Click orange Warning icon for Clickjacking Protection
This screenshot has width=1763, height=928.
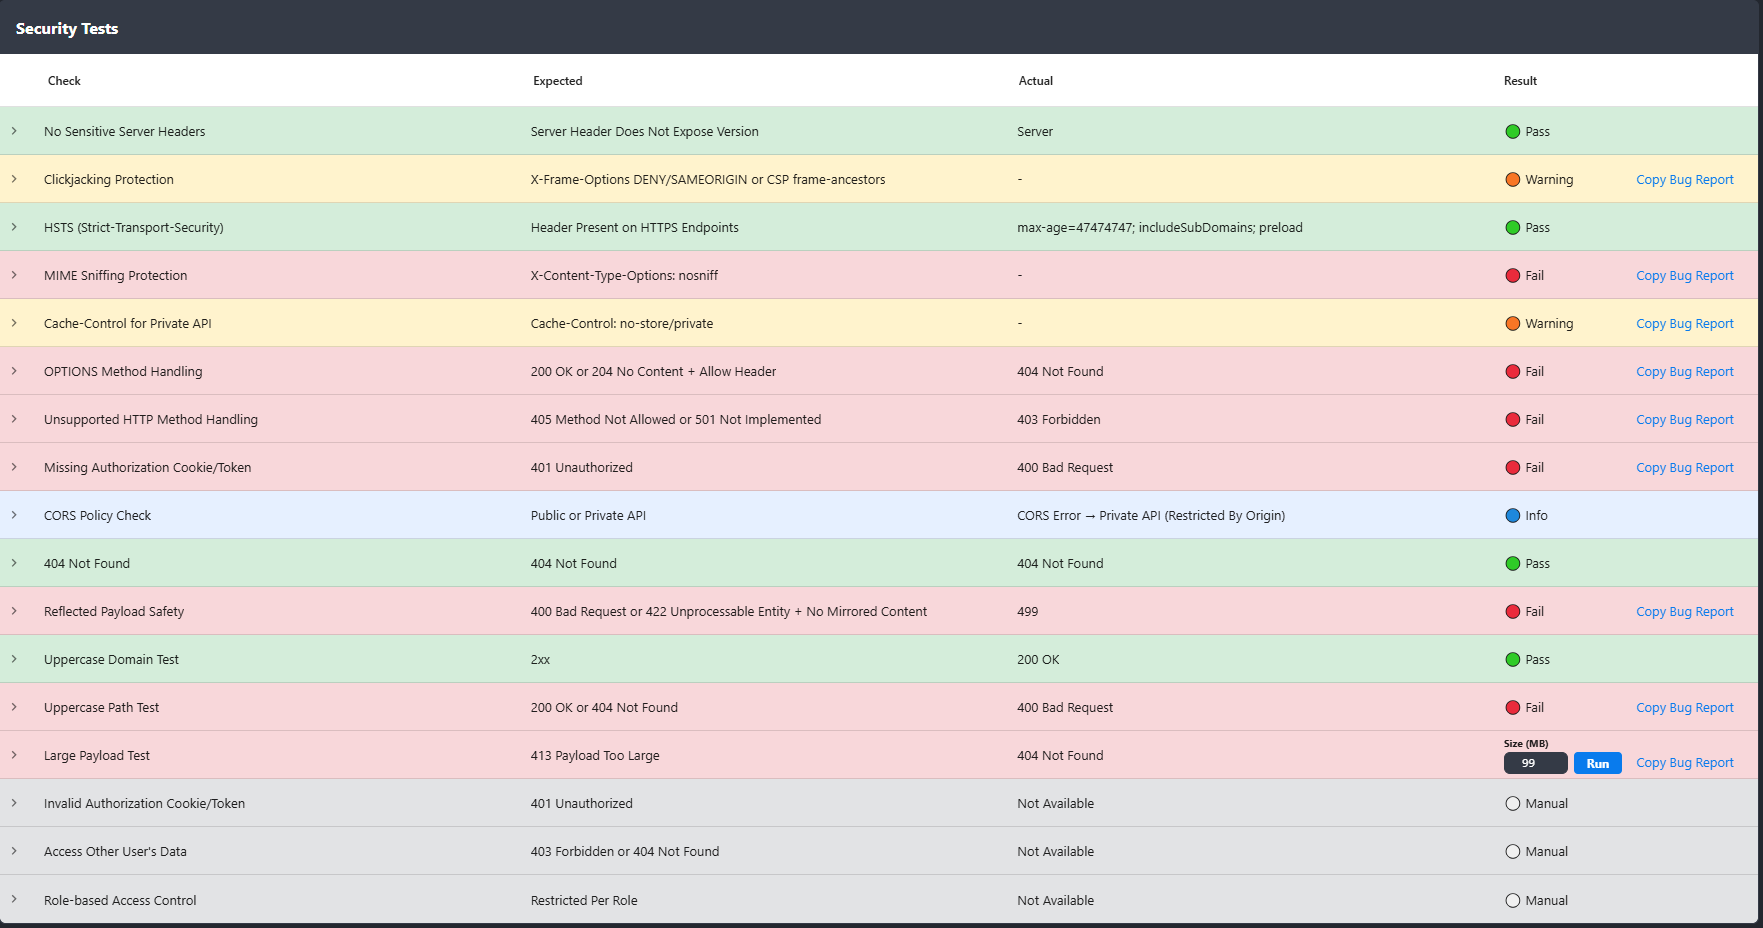[1512, 180]
